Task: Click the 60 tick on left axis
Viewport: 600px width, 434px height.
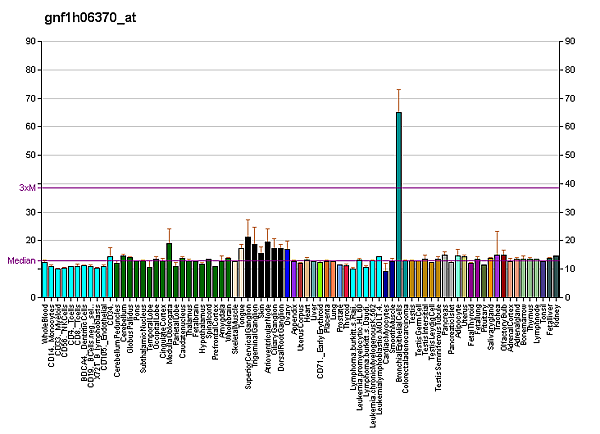Action: coord(32,127)
